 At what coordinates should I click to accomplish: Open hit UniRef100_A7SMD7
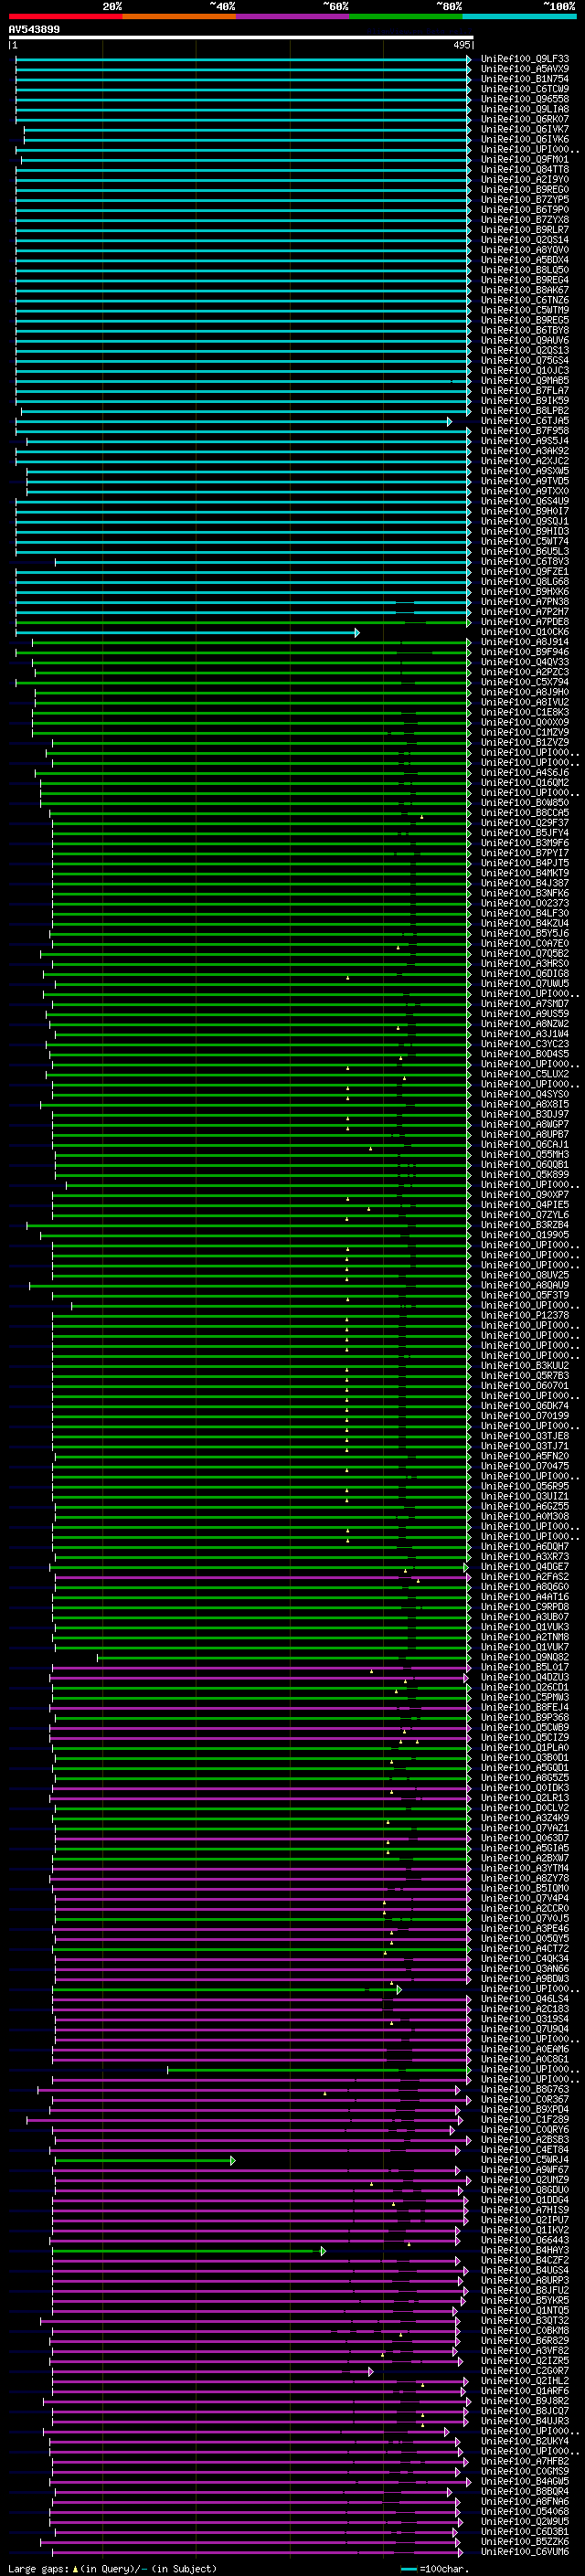click(x=525, y=1004)
